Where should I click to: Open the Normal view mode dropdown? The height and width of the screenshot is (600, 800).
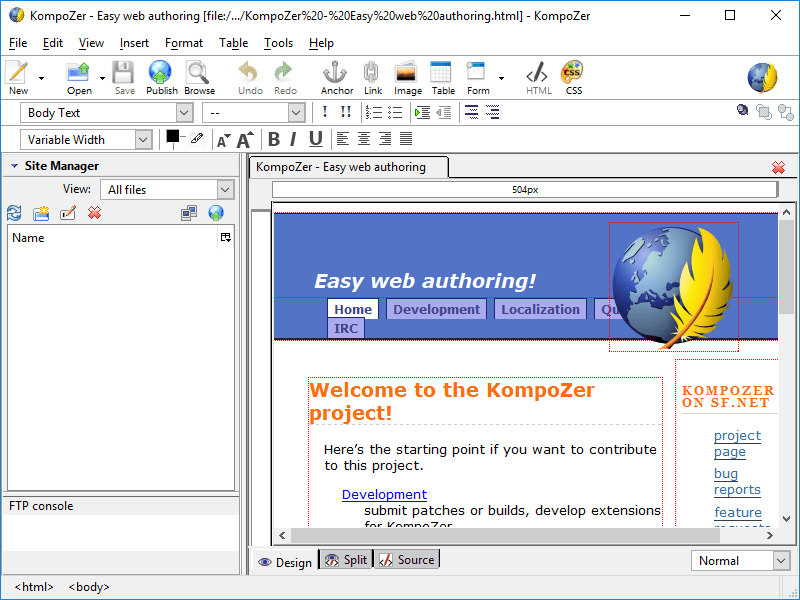pyautogui.click(x=741, y=561)
